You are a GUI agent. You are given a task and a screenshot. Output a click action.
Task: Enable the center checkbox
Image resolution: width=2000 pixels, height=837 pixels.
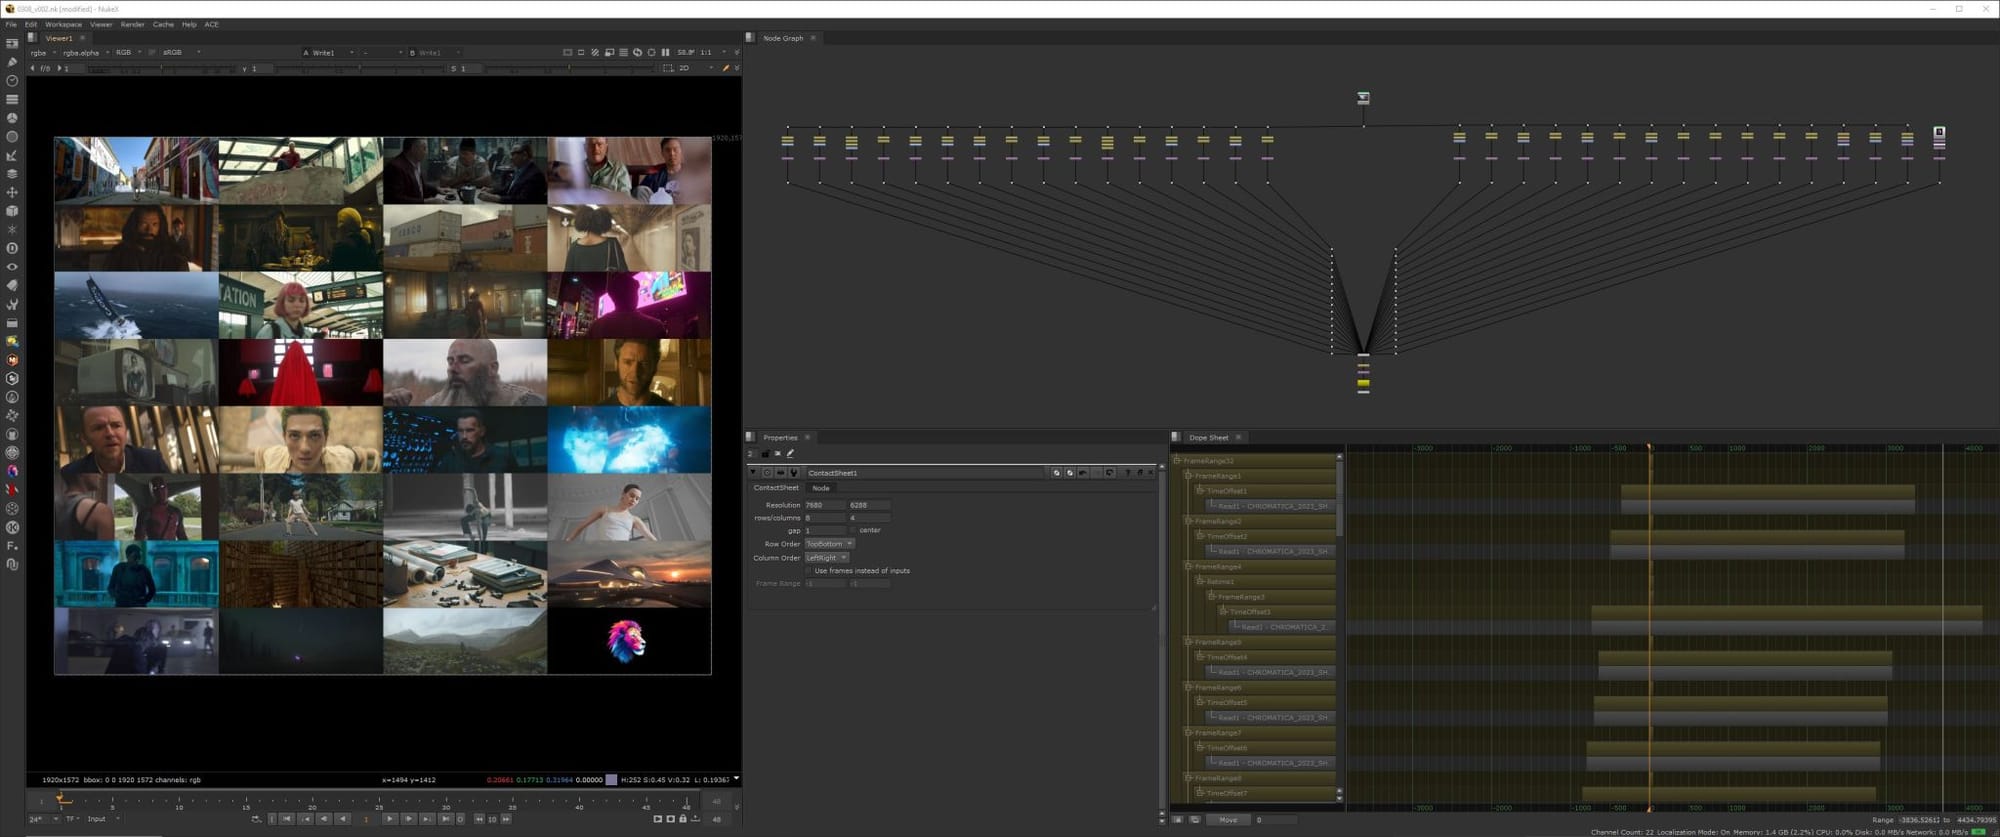tap(853, 530)
